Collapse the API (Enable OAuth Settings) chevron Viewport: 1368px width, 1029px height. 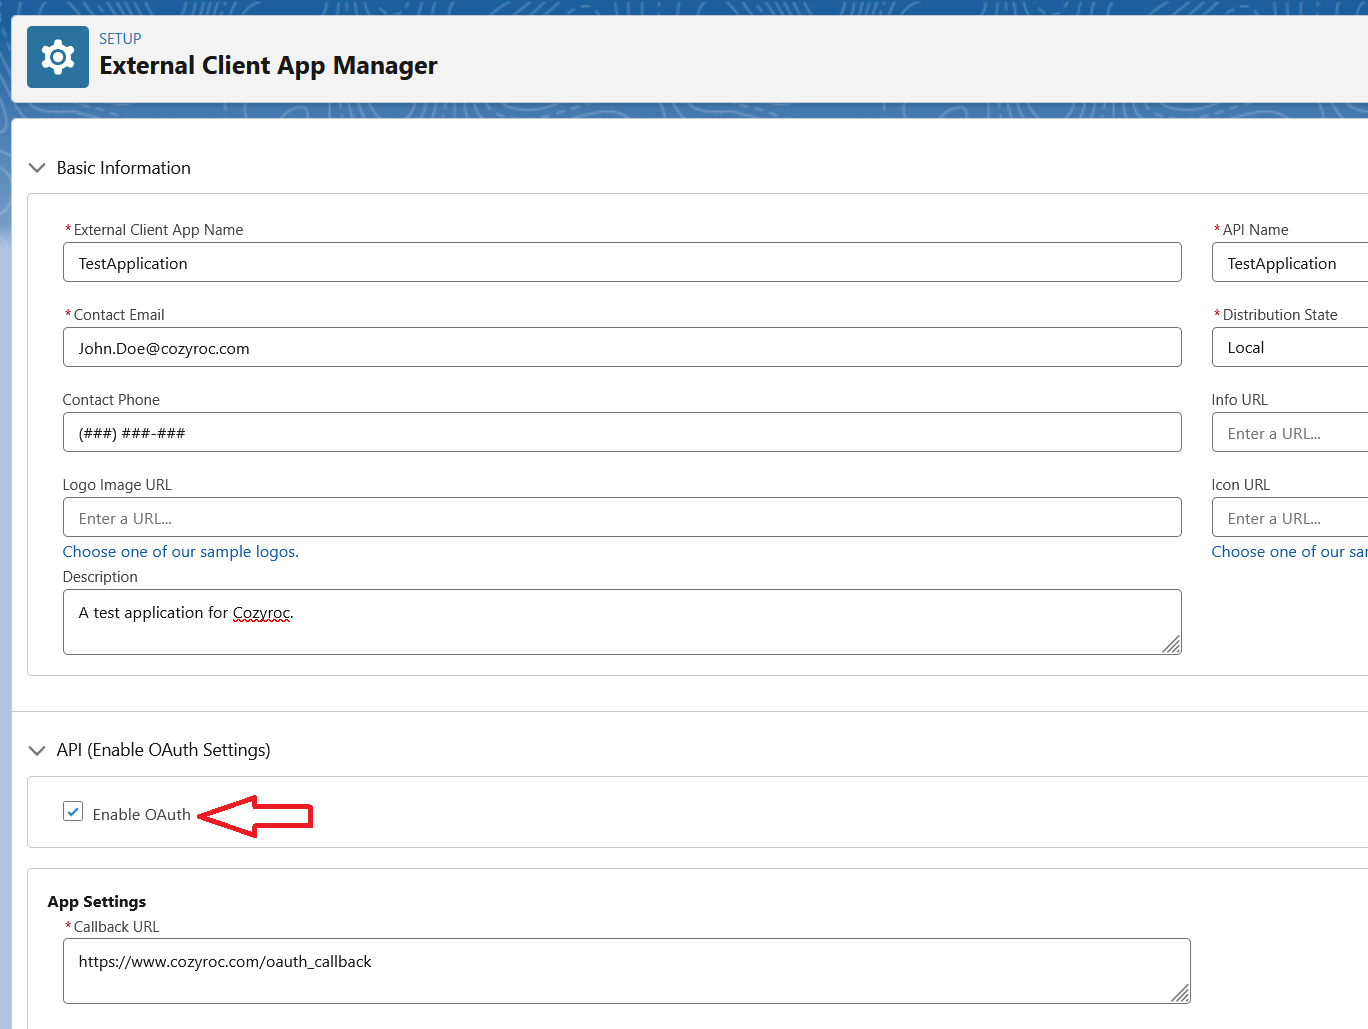(x=37, y=750)
